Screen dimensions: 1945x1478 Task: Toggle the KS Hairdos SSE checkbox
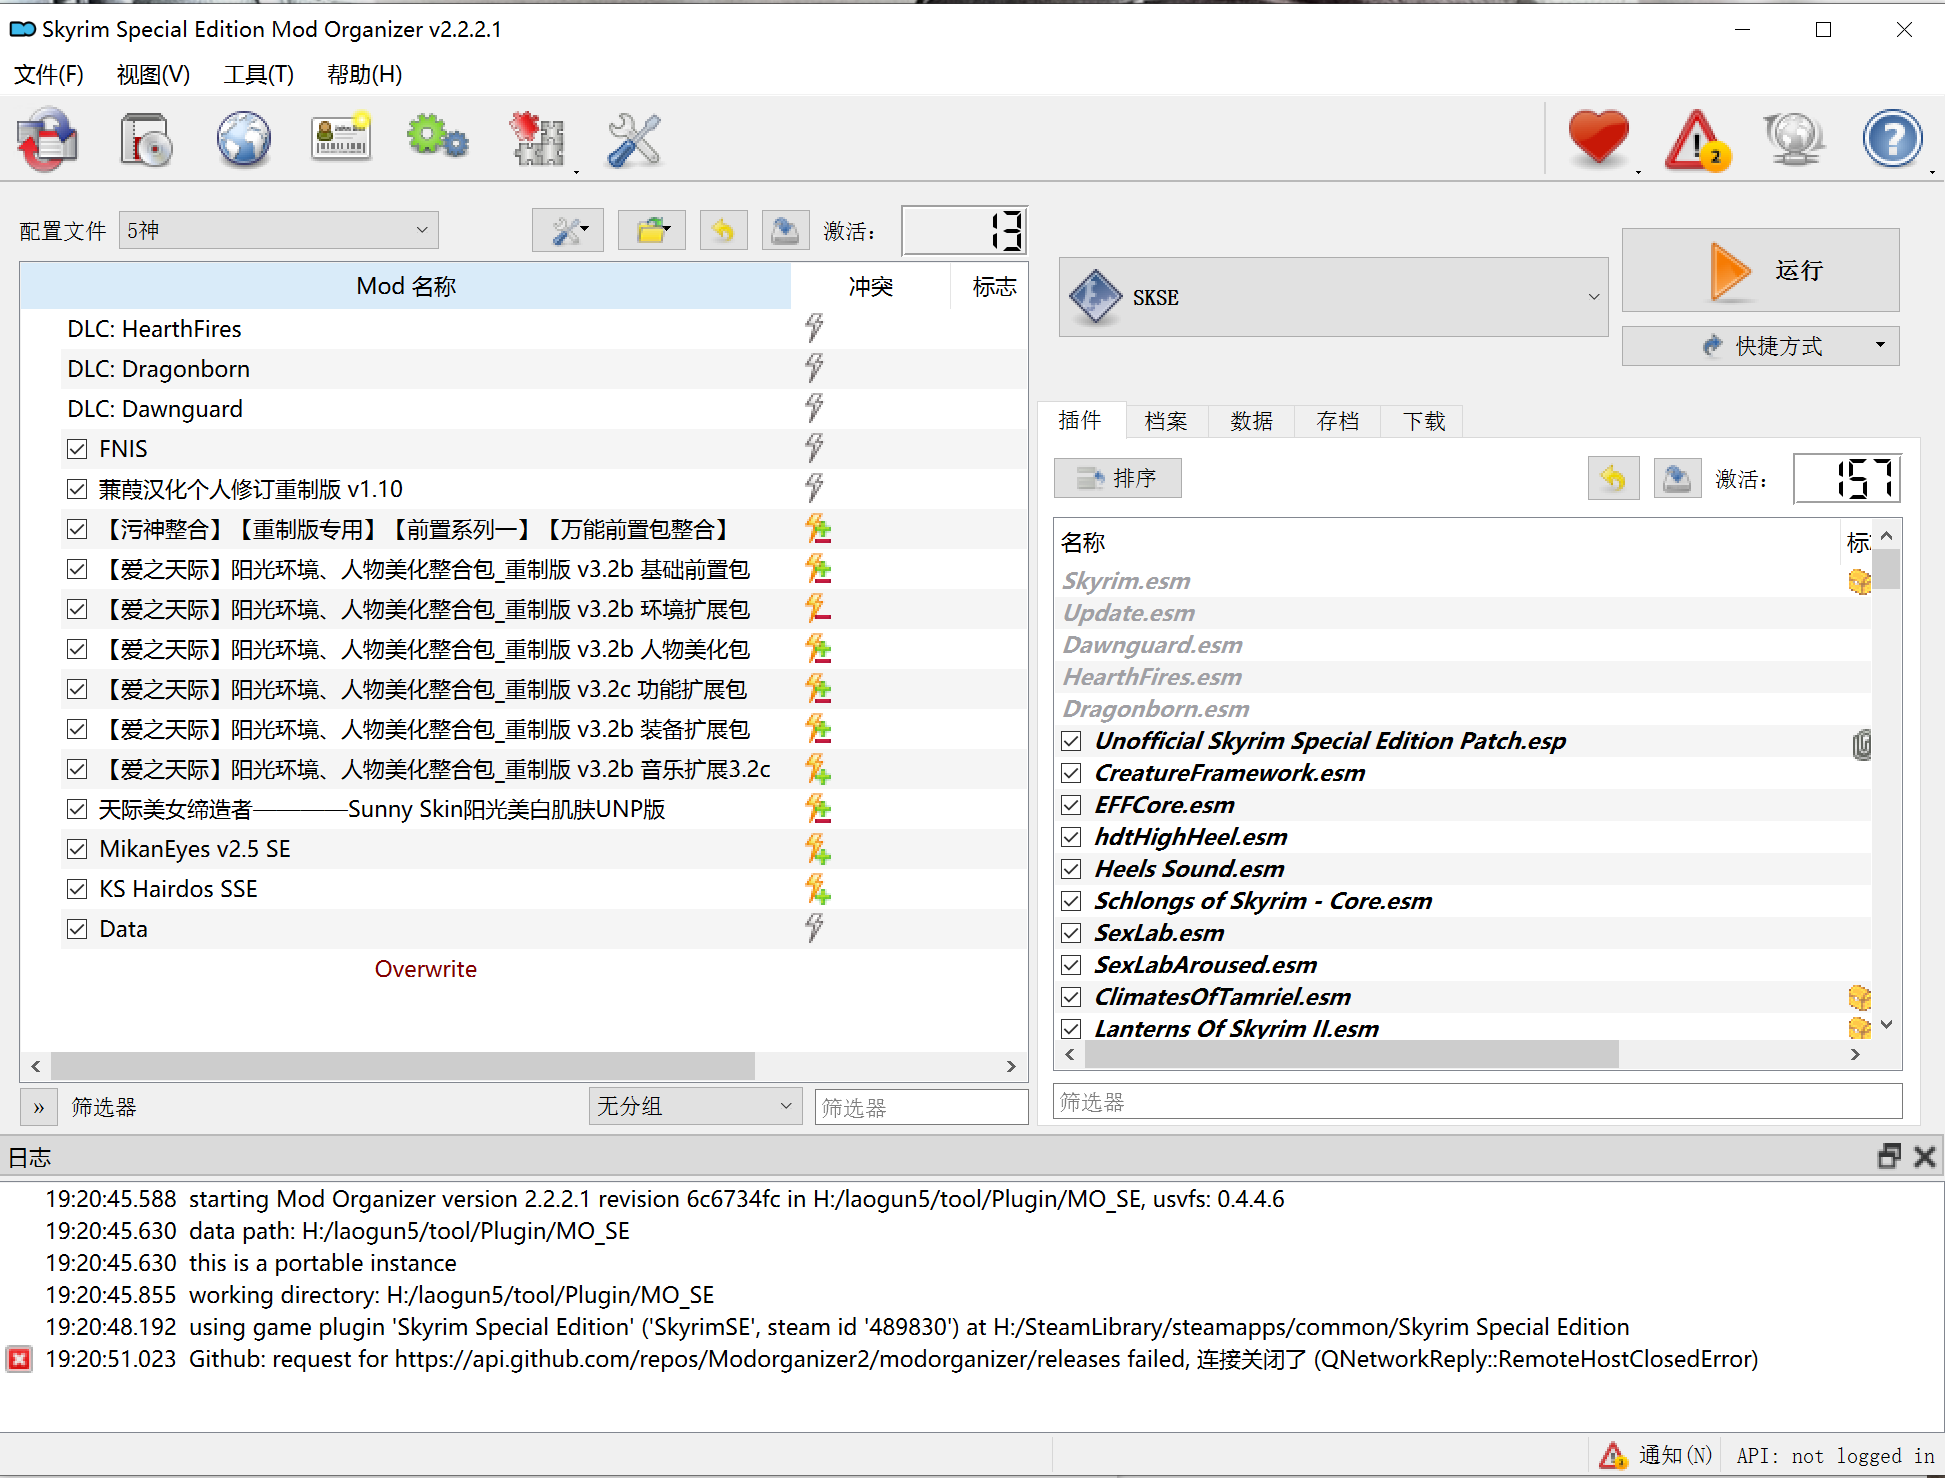coord(77,889)
